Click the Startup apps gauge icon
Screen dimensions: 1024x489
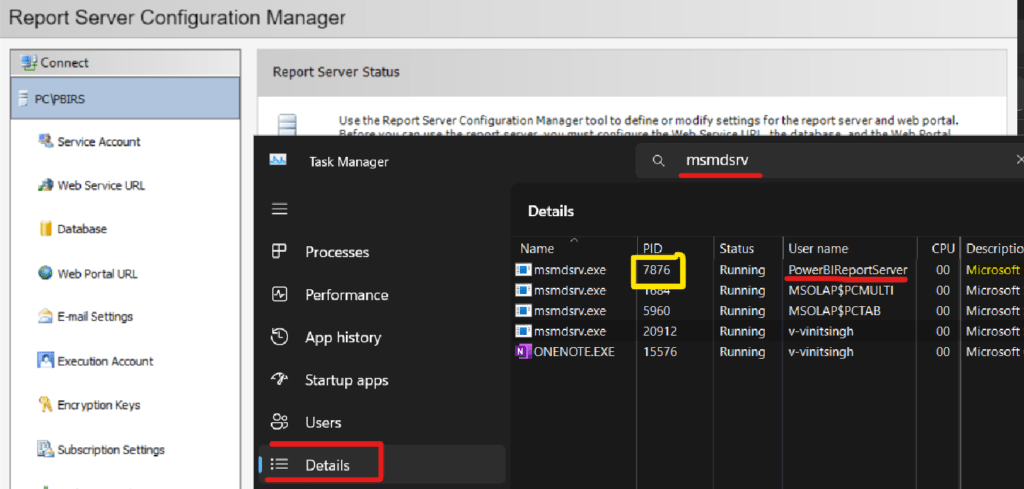click(280, 379)
